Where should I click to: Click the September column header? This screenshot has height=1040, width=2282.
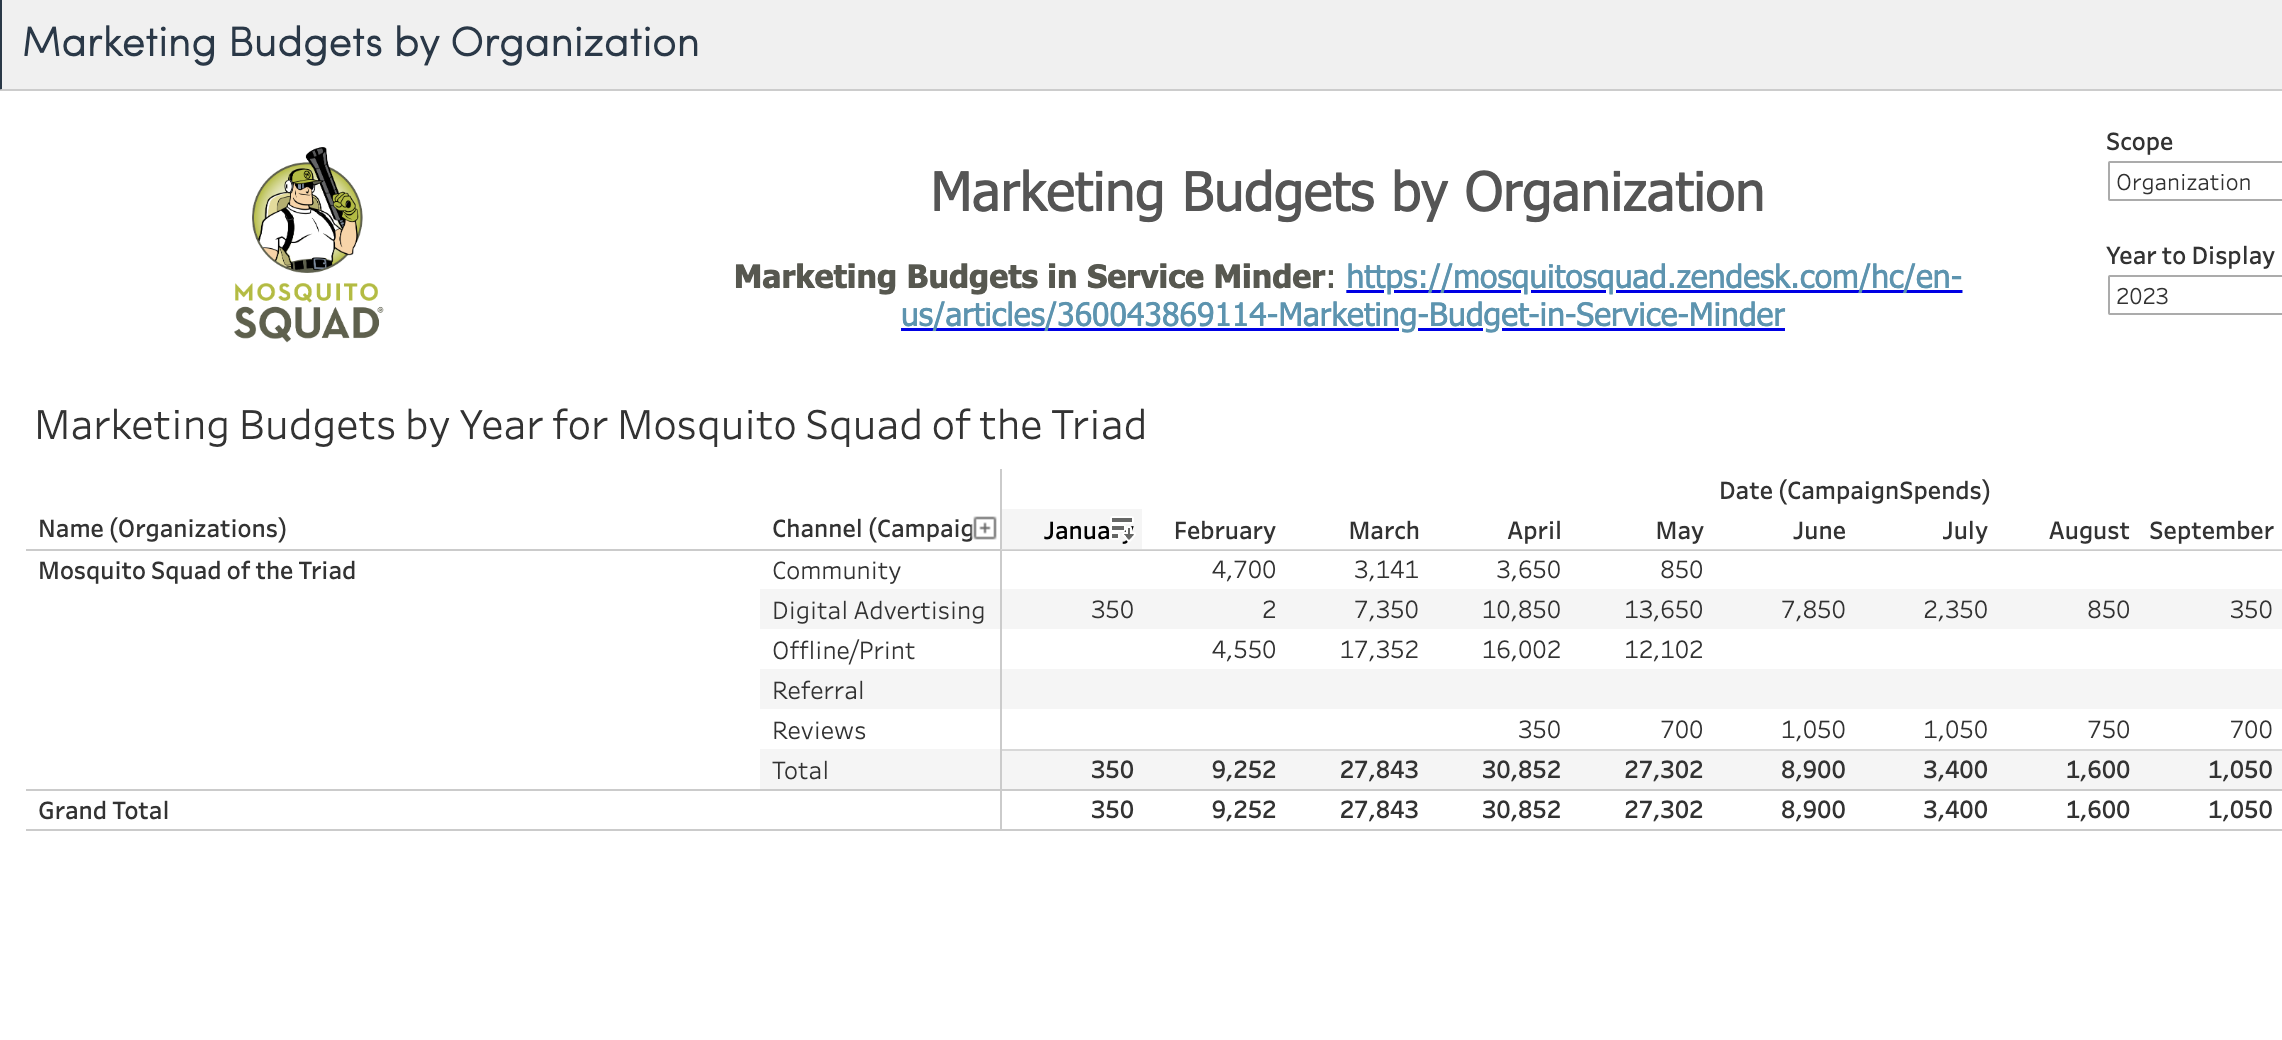click(x=2210, y=530)
